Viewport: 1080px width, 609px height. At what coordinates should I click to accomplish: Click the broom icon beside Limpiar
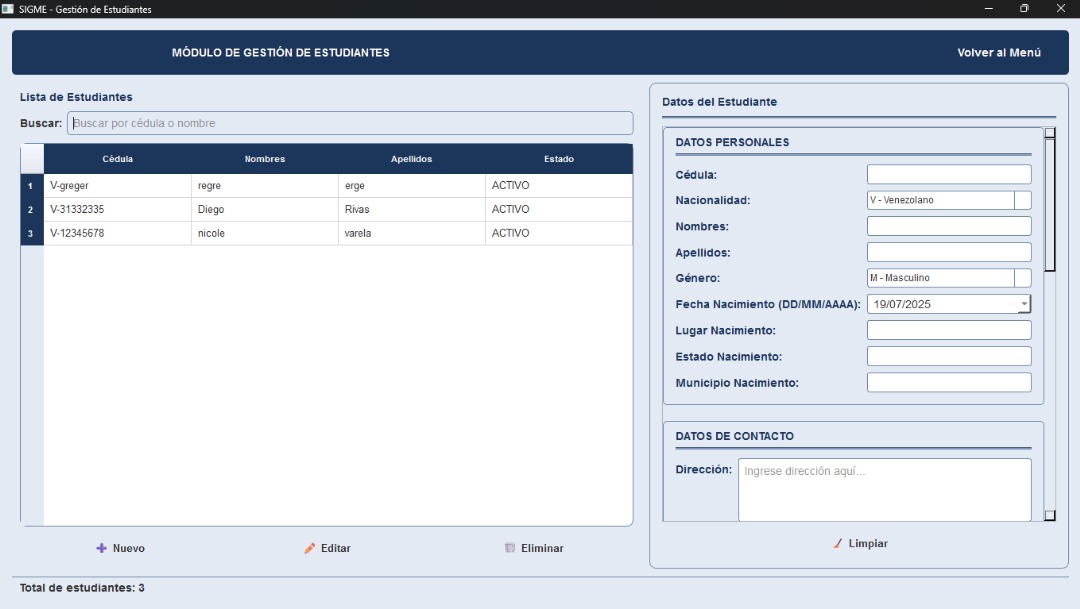tap(838, 543)
